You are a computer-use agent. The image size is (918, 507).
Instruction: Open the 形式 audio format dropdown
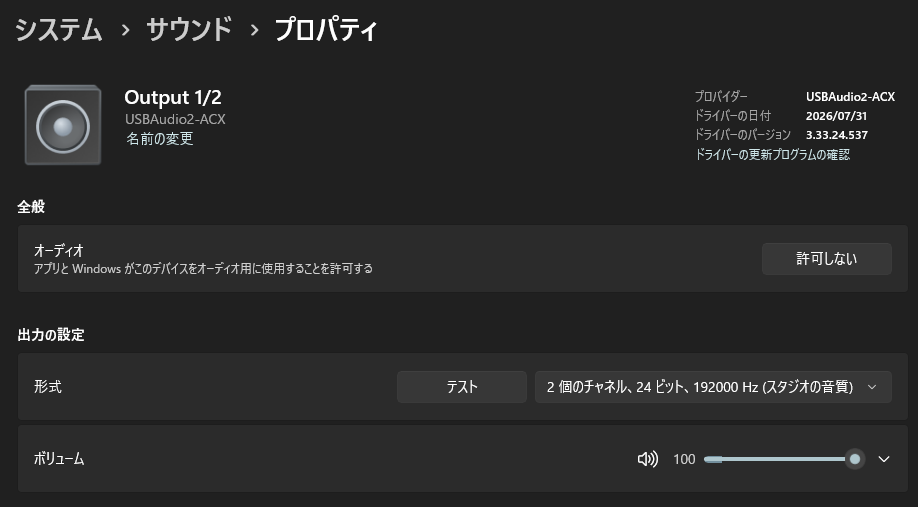[713, 387]
